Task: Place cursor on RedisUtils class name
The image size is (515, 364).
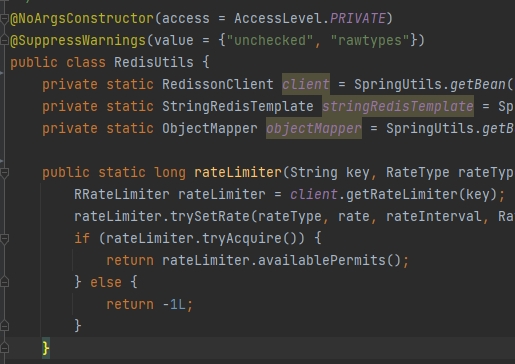Action: click(x=154, y=62)
